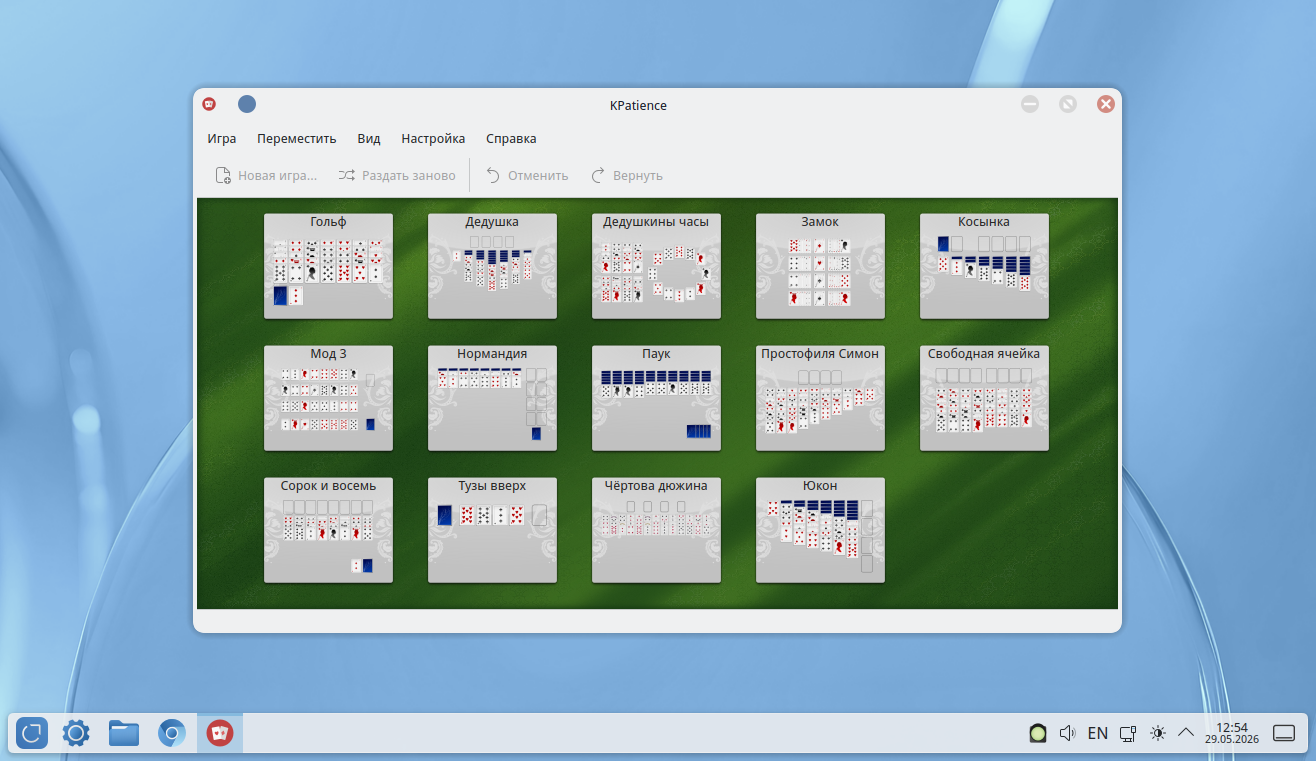Expand the hidden system tray icons arrow

(1186, 733)
